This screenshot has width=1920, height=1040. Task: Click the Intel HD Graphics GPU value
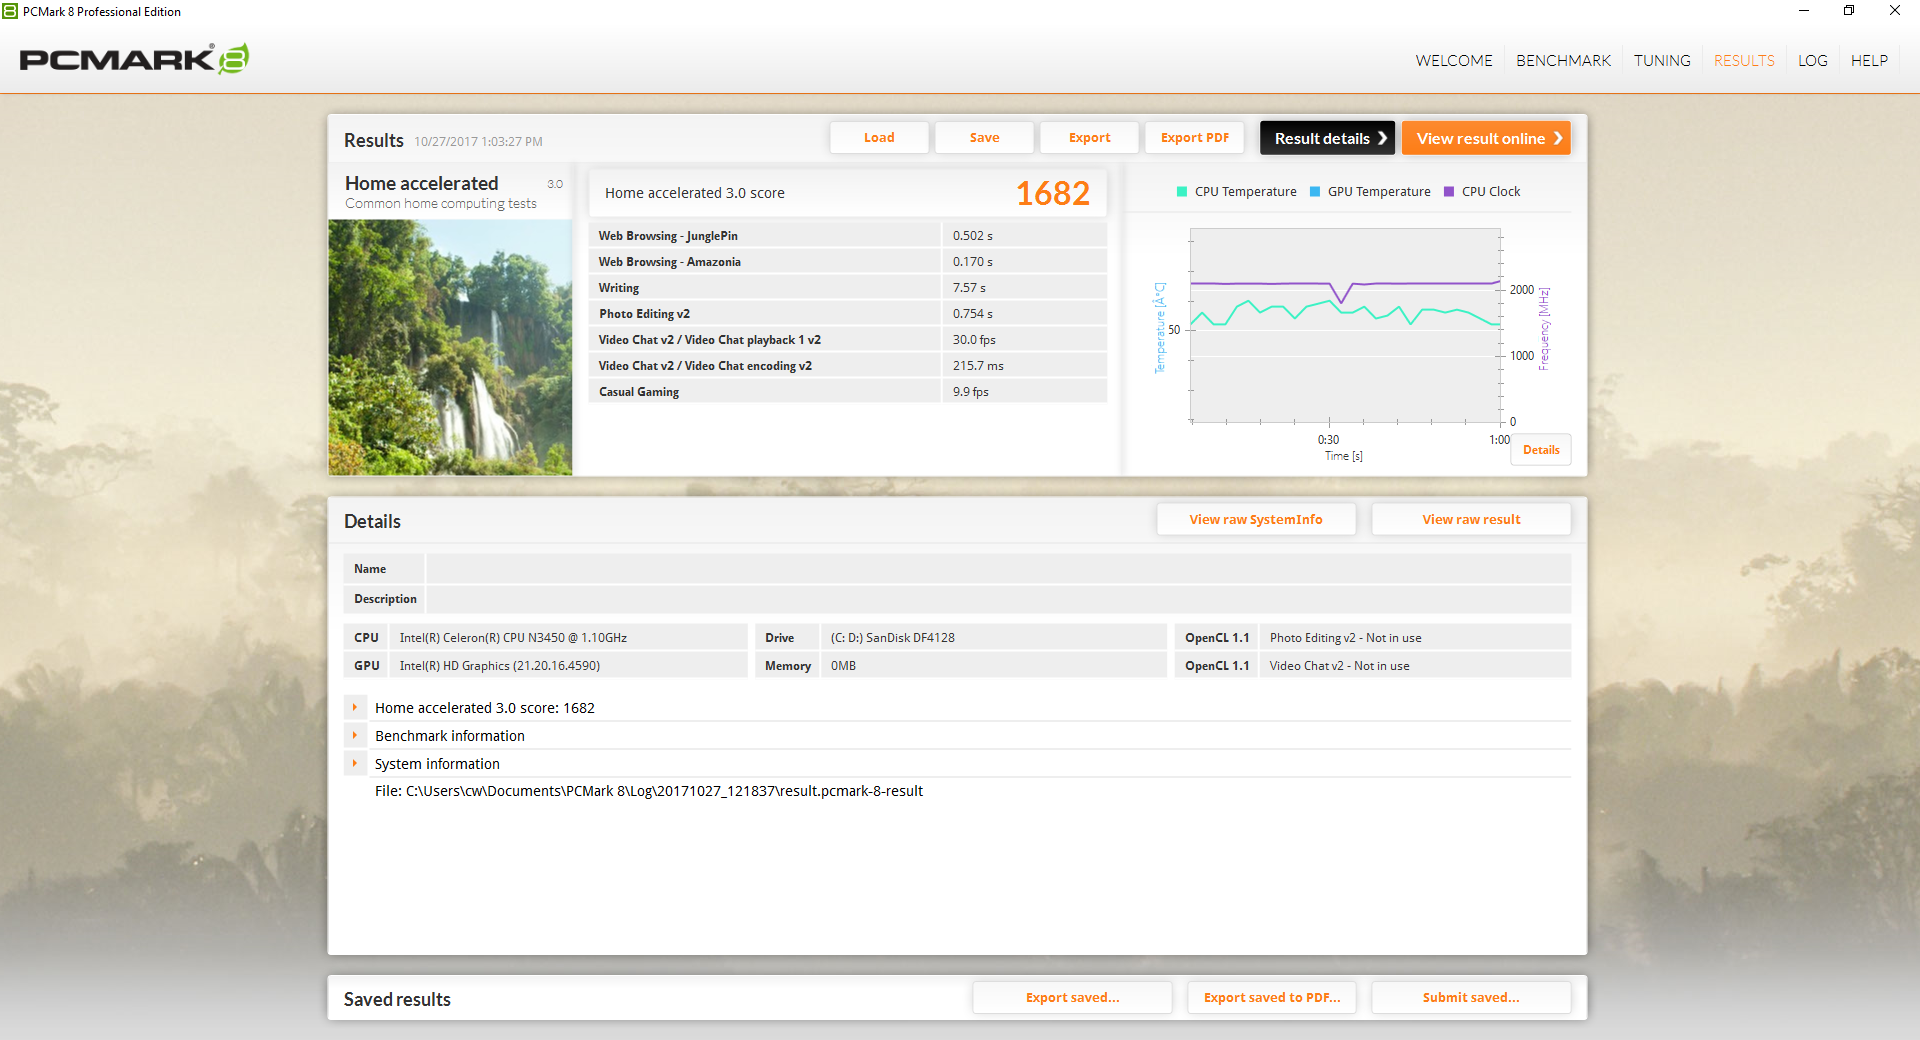click(500, 666)
